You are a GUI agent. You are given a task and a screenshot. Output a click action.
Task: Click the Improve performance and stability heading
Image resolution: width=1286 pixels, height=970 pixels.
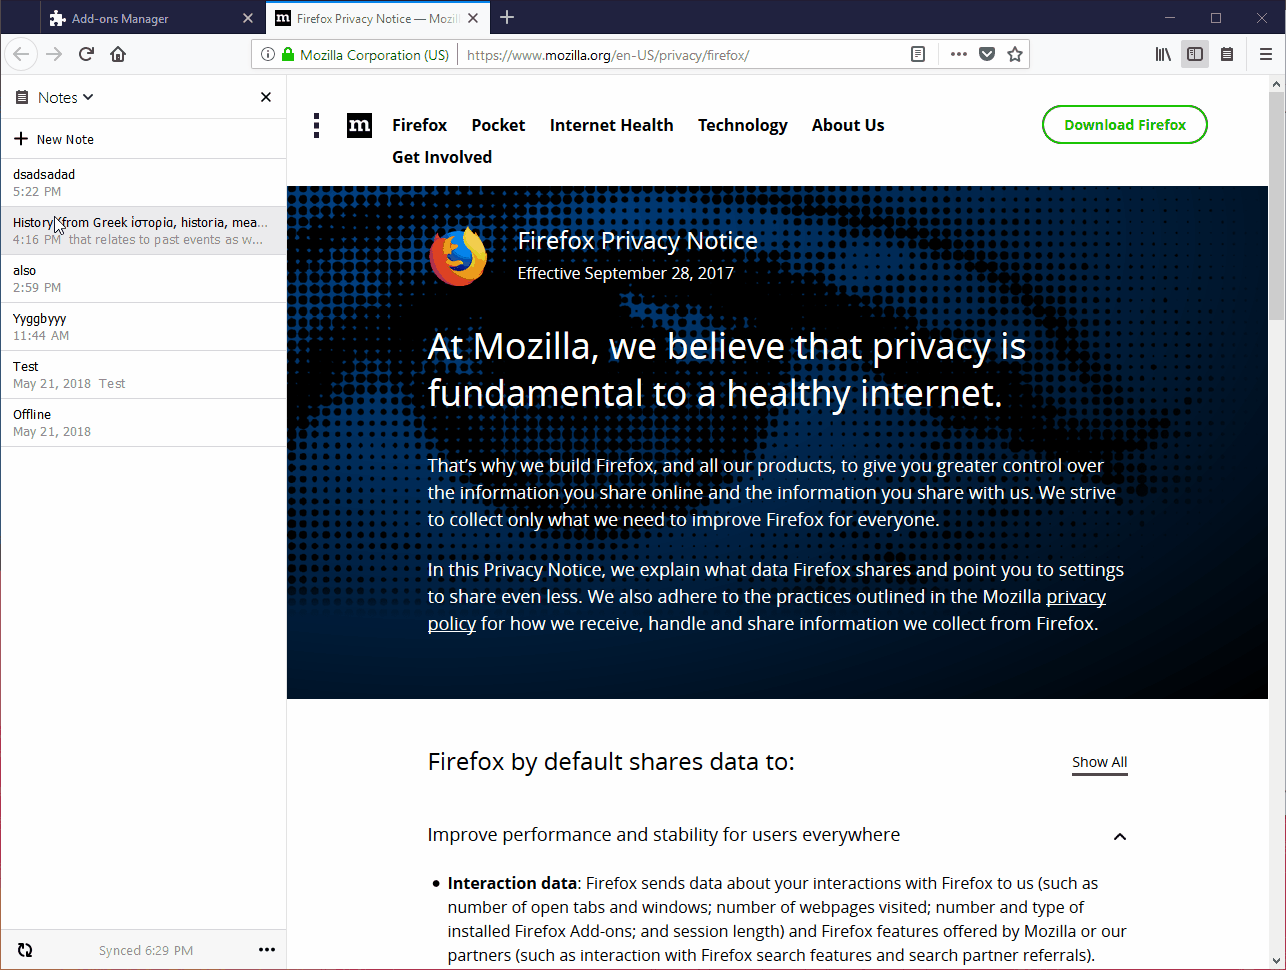click(x=663, y=835)
